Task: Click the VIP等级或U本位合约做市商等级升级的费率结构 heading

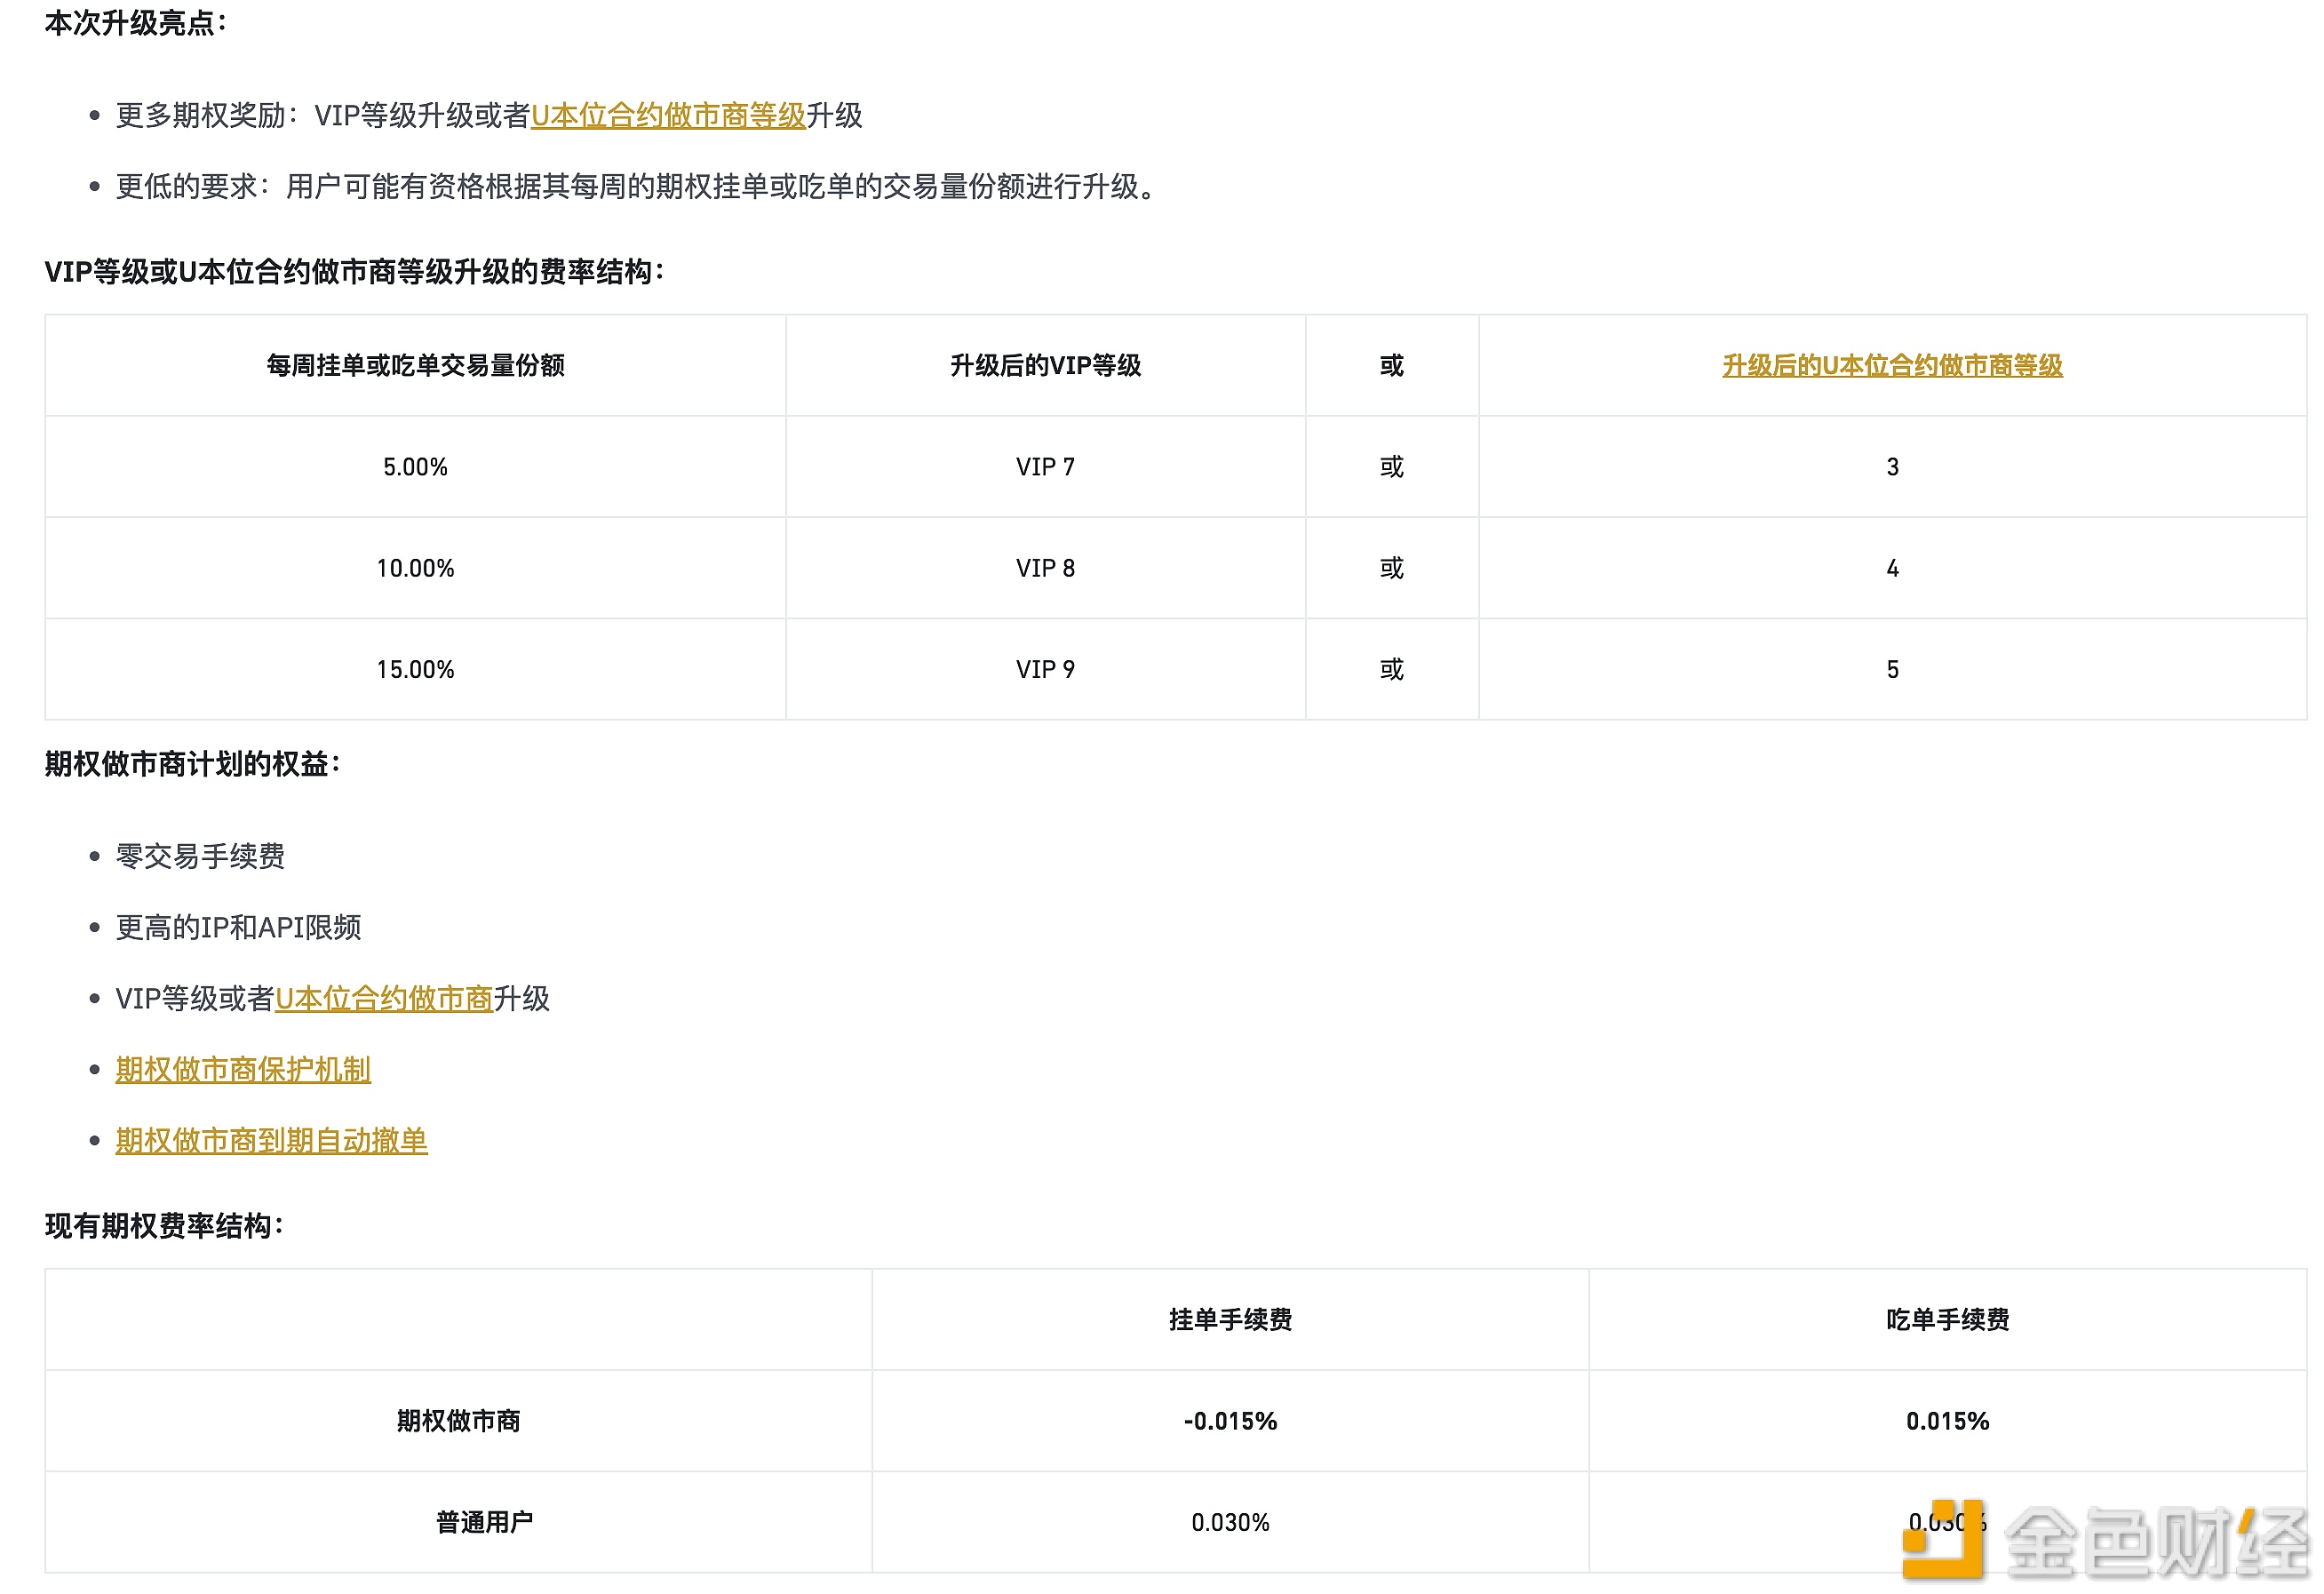Action: [x=355, y=272]
